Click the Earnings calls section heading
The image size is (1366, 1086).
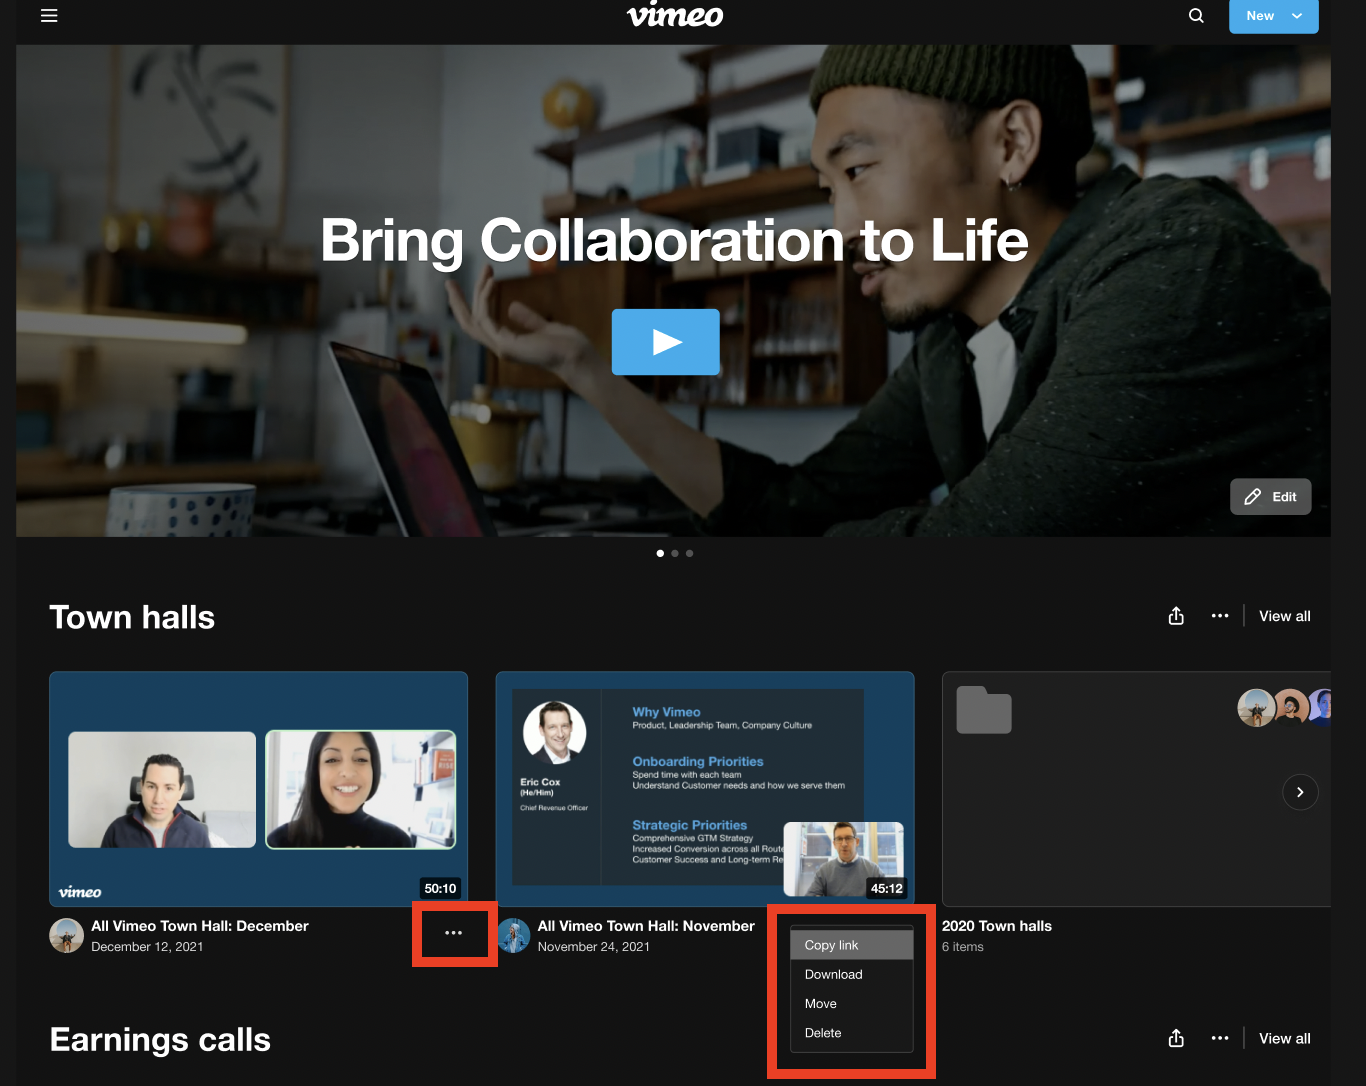(160, 1039)
